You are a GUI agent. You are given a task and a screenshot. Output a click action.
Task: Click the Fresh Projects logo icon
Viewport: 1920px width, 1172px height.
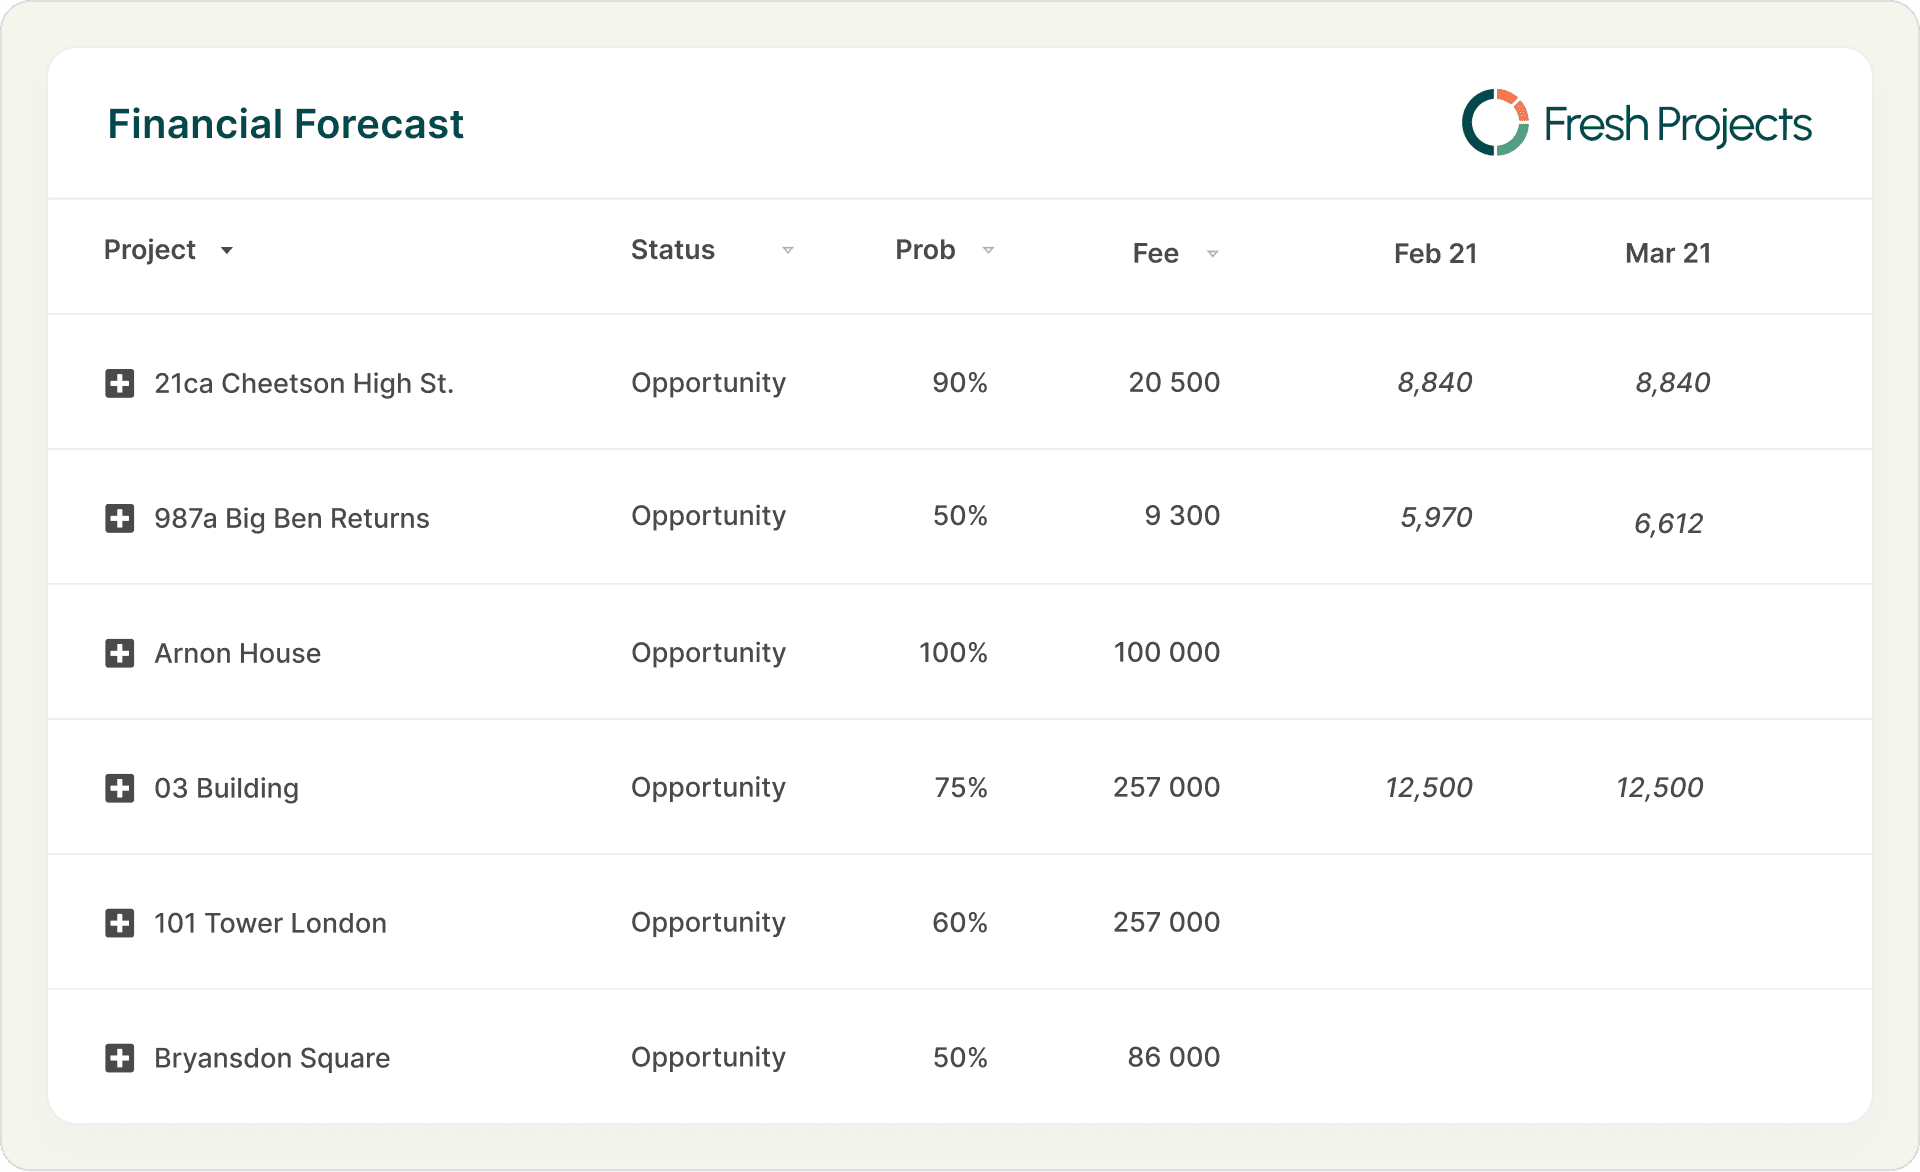tap(1495, 123)
